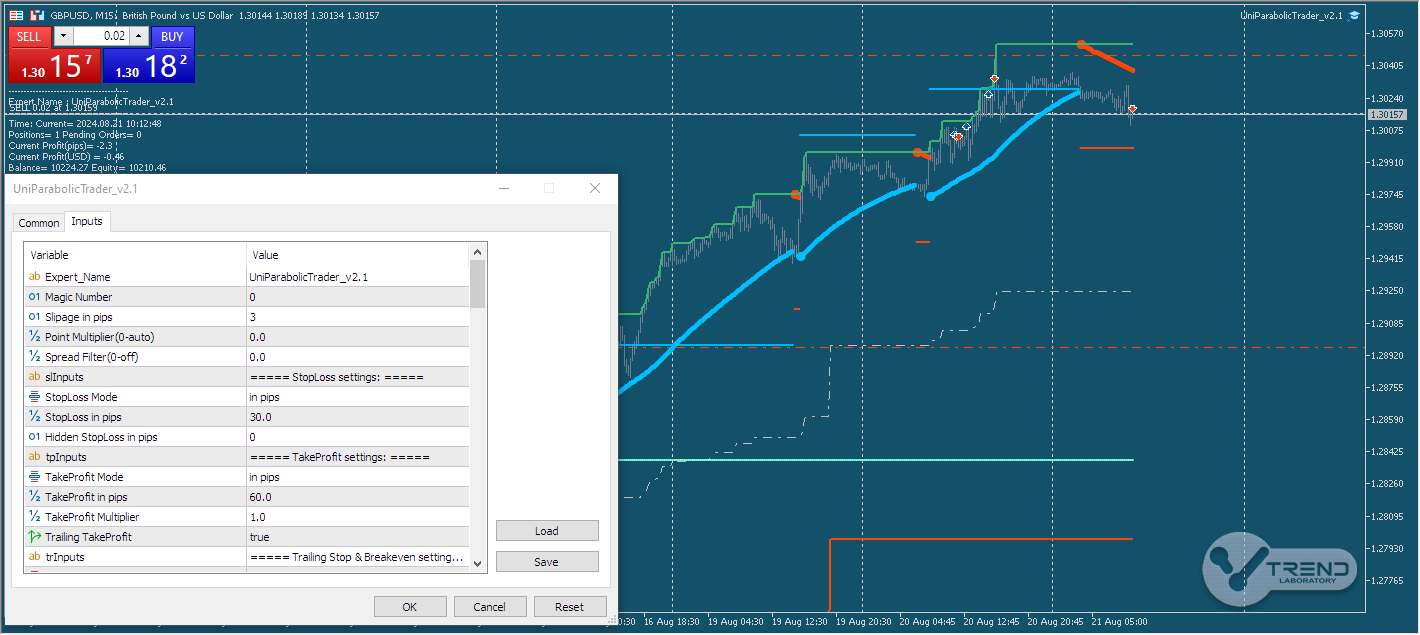The height and width of the screenshot is (635, 1420).
Task: Select the Trailing TakeProfit boolean icon
Action: pyautogui.click(x=34, y=537)
